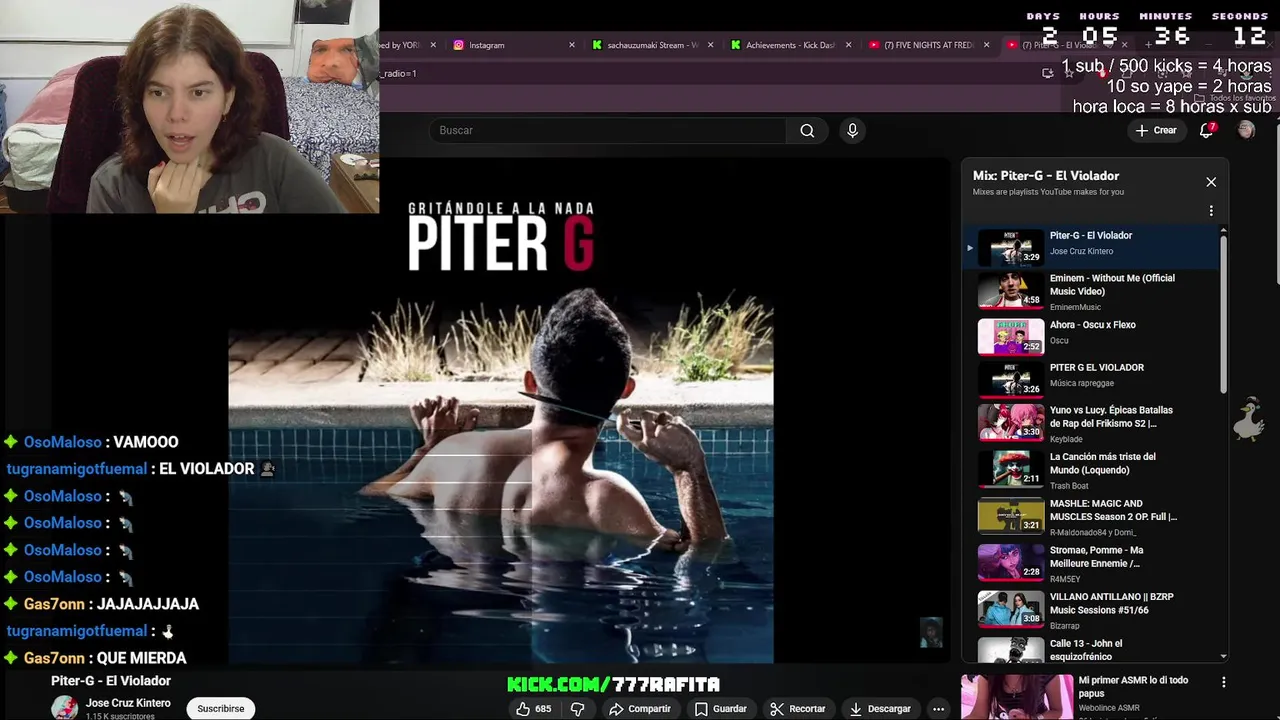Click the Descargar download button
The height and width of the screenshot is (720, 1280).
coord(880,708)
